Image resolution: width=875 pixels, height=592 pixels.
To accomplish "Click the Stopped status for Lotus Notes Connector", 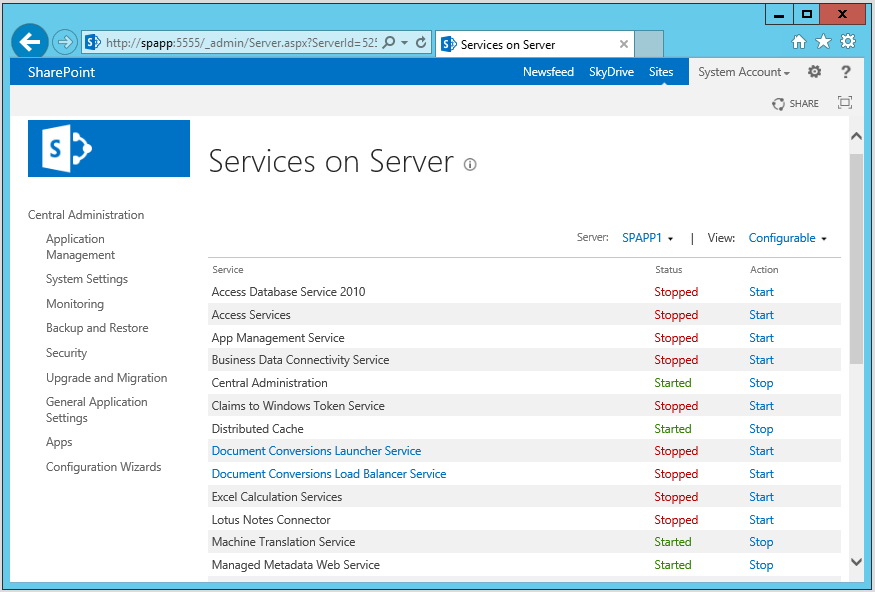I will [x=676, y=519].
